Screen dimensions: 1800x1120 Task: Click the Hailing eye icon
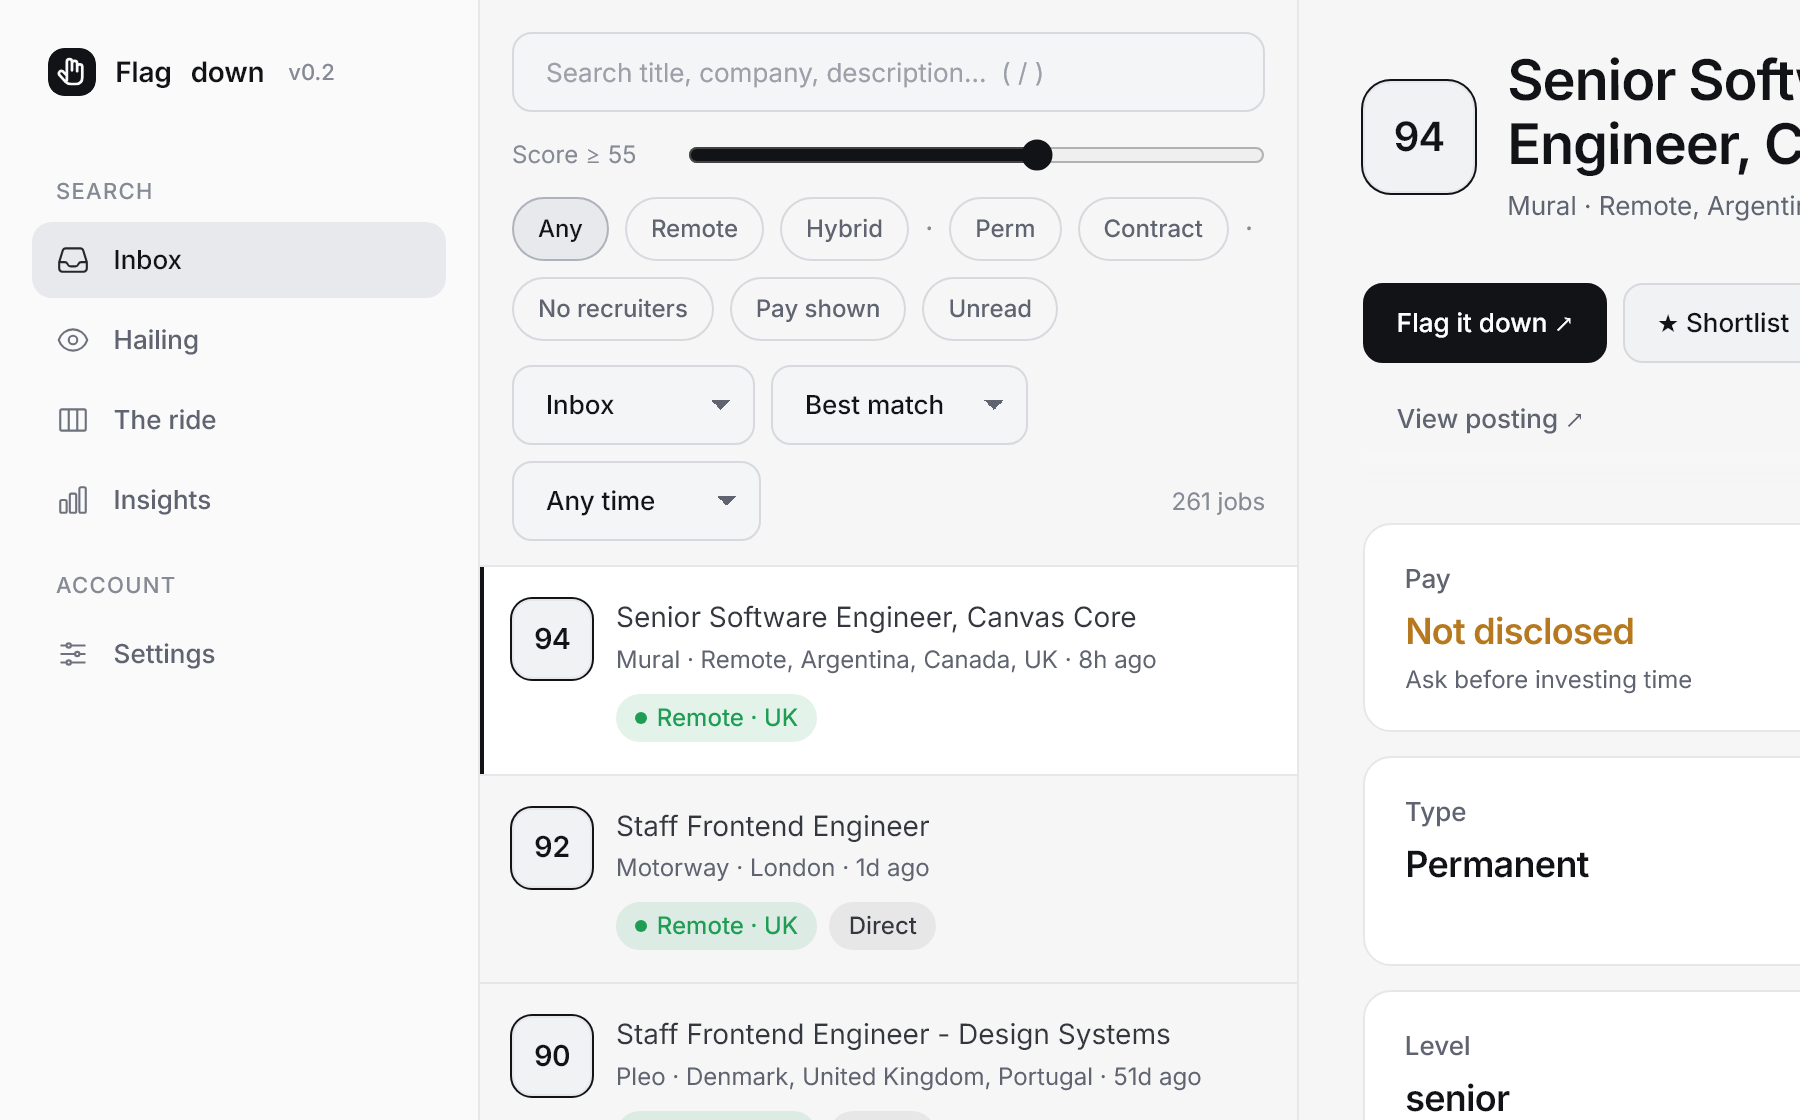tap(73, 340)
